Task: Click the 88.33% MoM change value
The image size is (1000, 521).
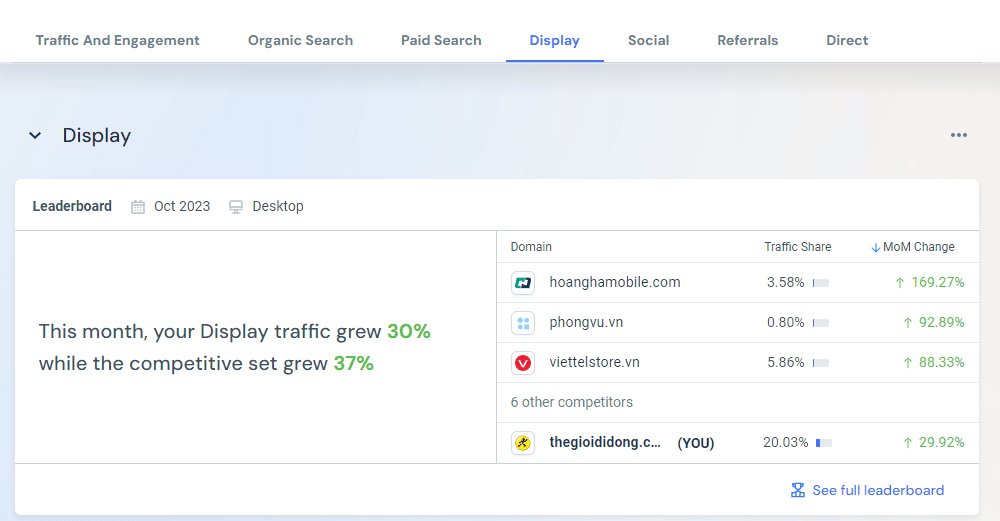Action: click(941, 362)
